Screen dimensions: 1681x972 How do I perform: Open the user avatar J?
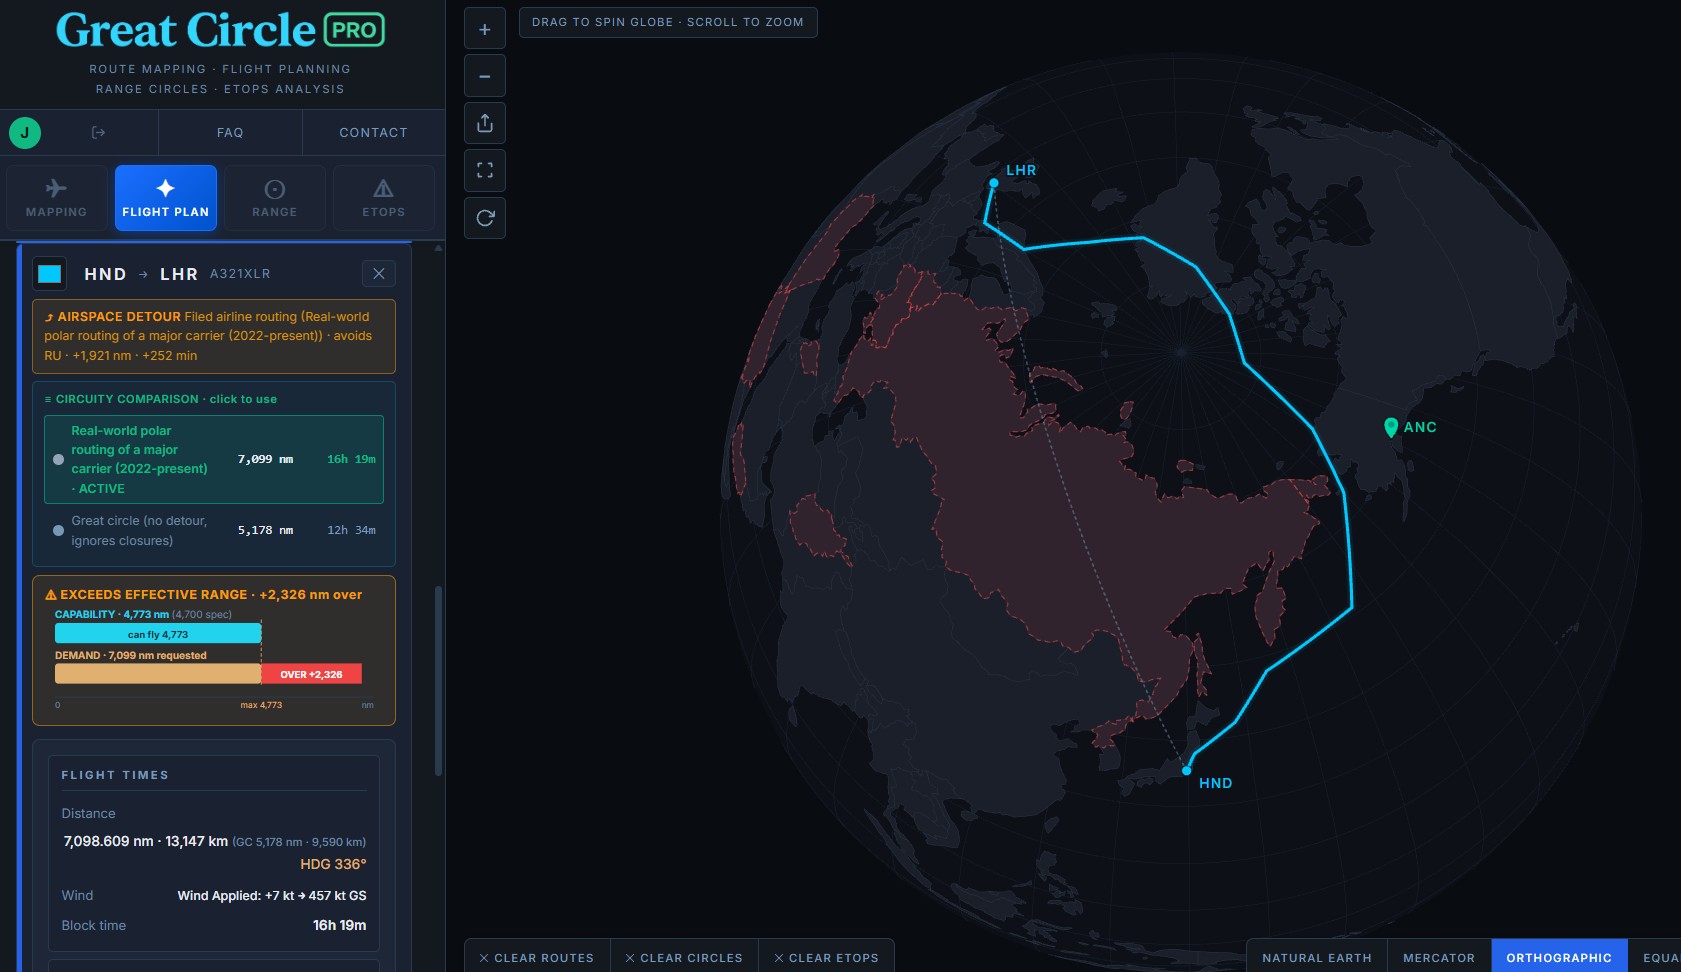click(x=25, y=132)
